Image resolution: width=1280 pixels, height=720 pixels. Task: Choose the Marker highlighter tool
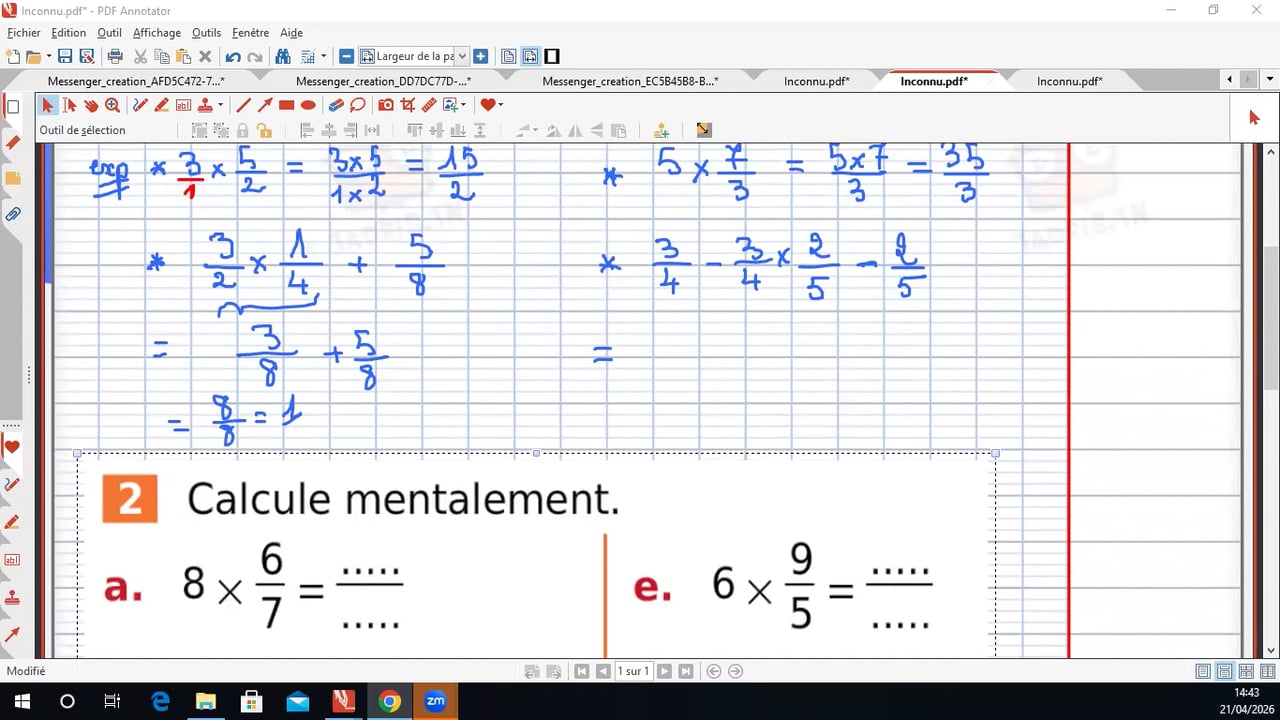161,105
